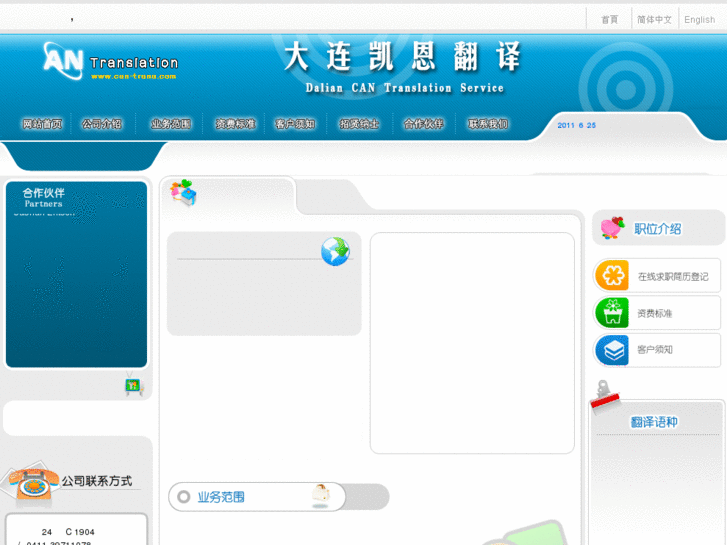Click the red binder clip icon
Image resolution: width=727 pixels, height=545 pixels.
[604, 394]
